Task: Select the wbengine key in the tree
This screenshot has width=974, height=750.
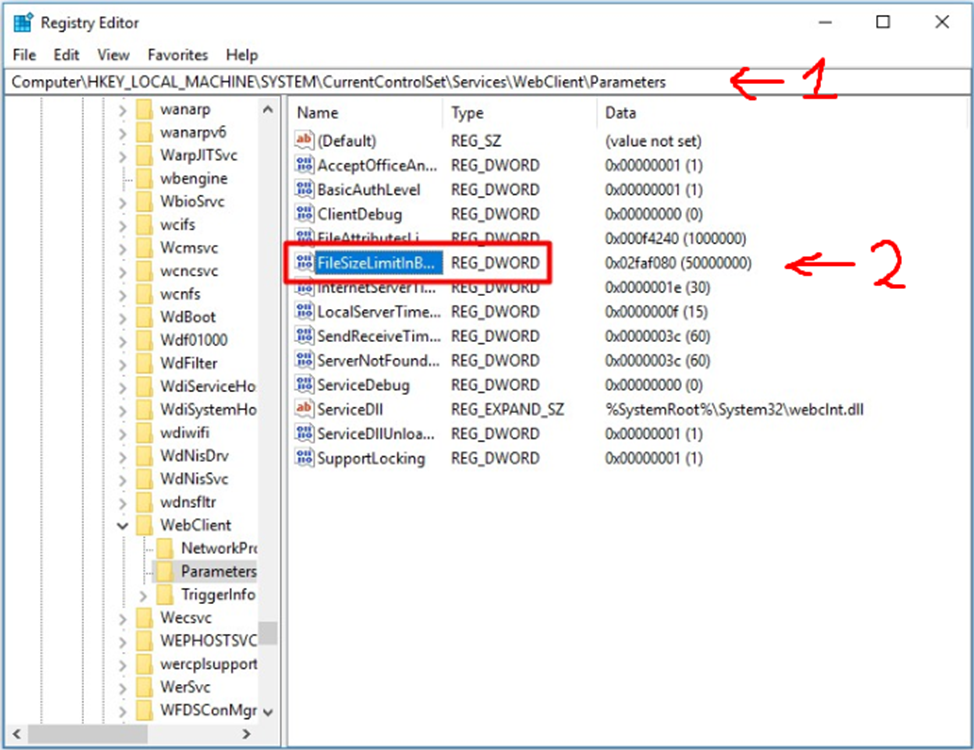Action: 194,178
